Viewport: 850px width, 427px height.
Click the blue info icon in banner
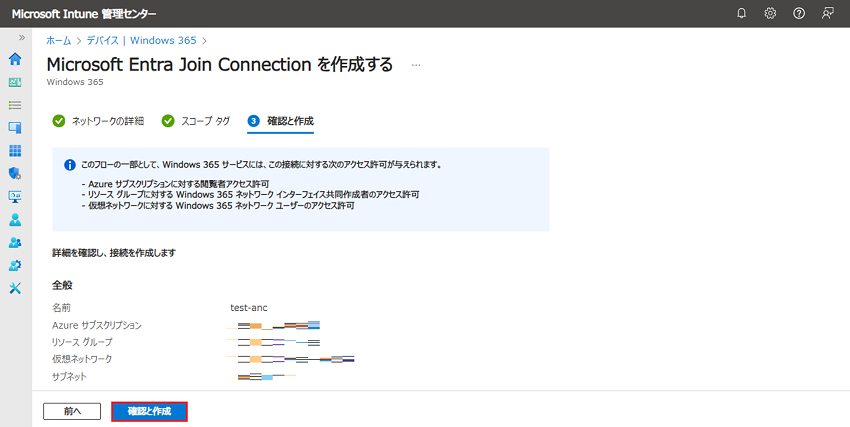69,165
